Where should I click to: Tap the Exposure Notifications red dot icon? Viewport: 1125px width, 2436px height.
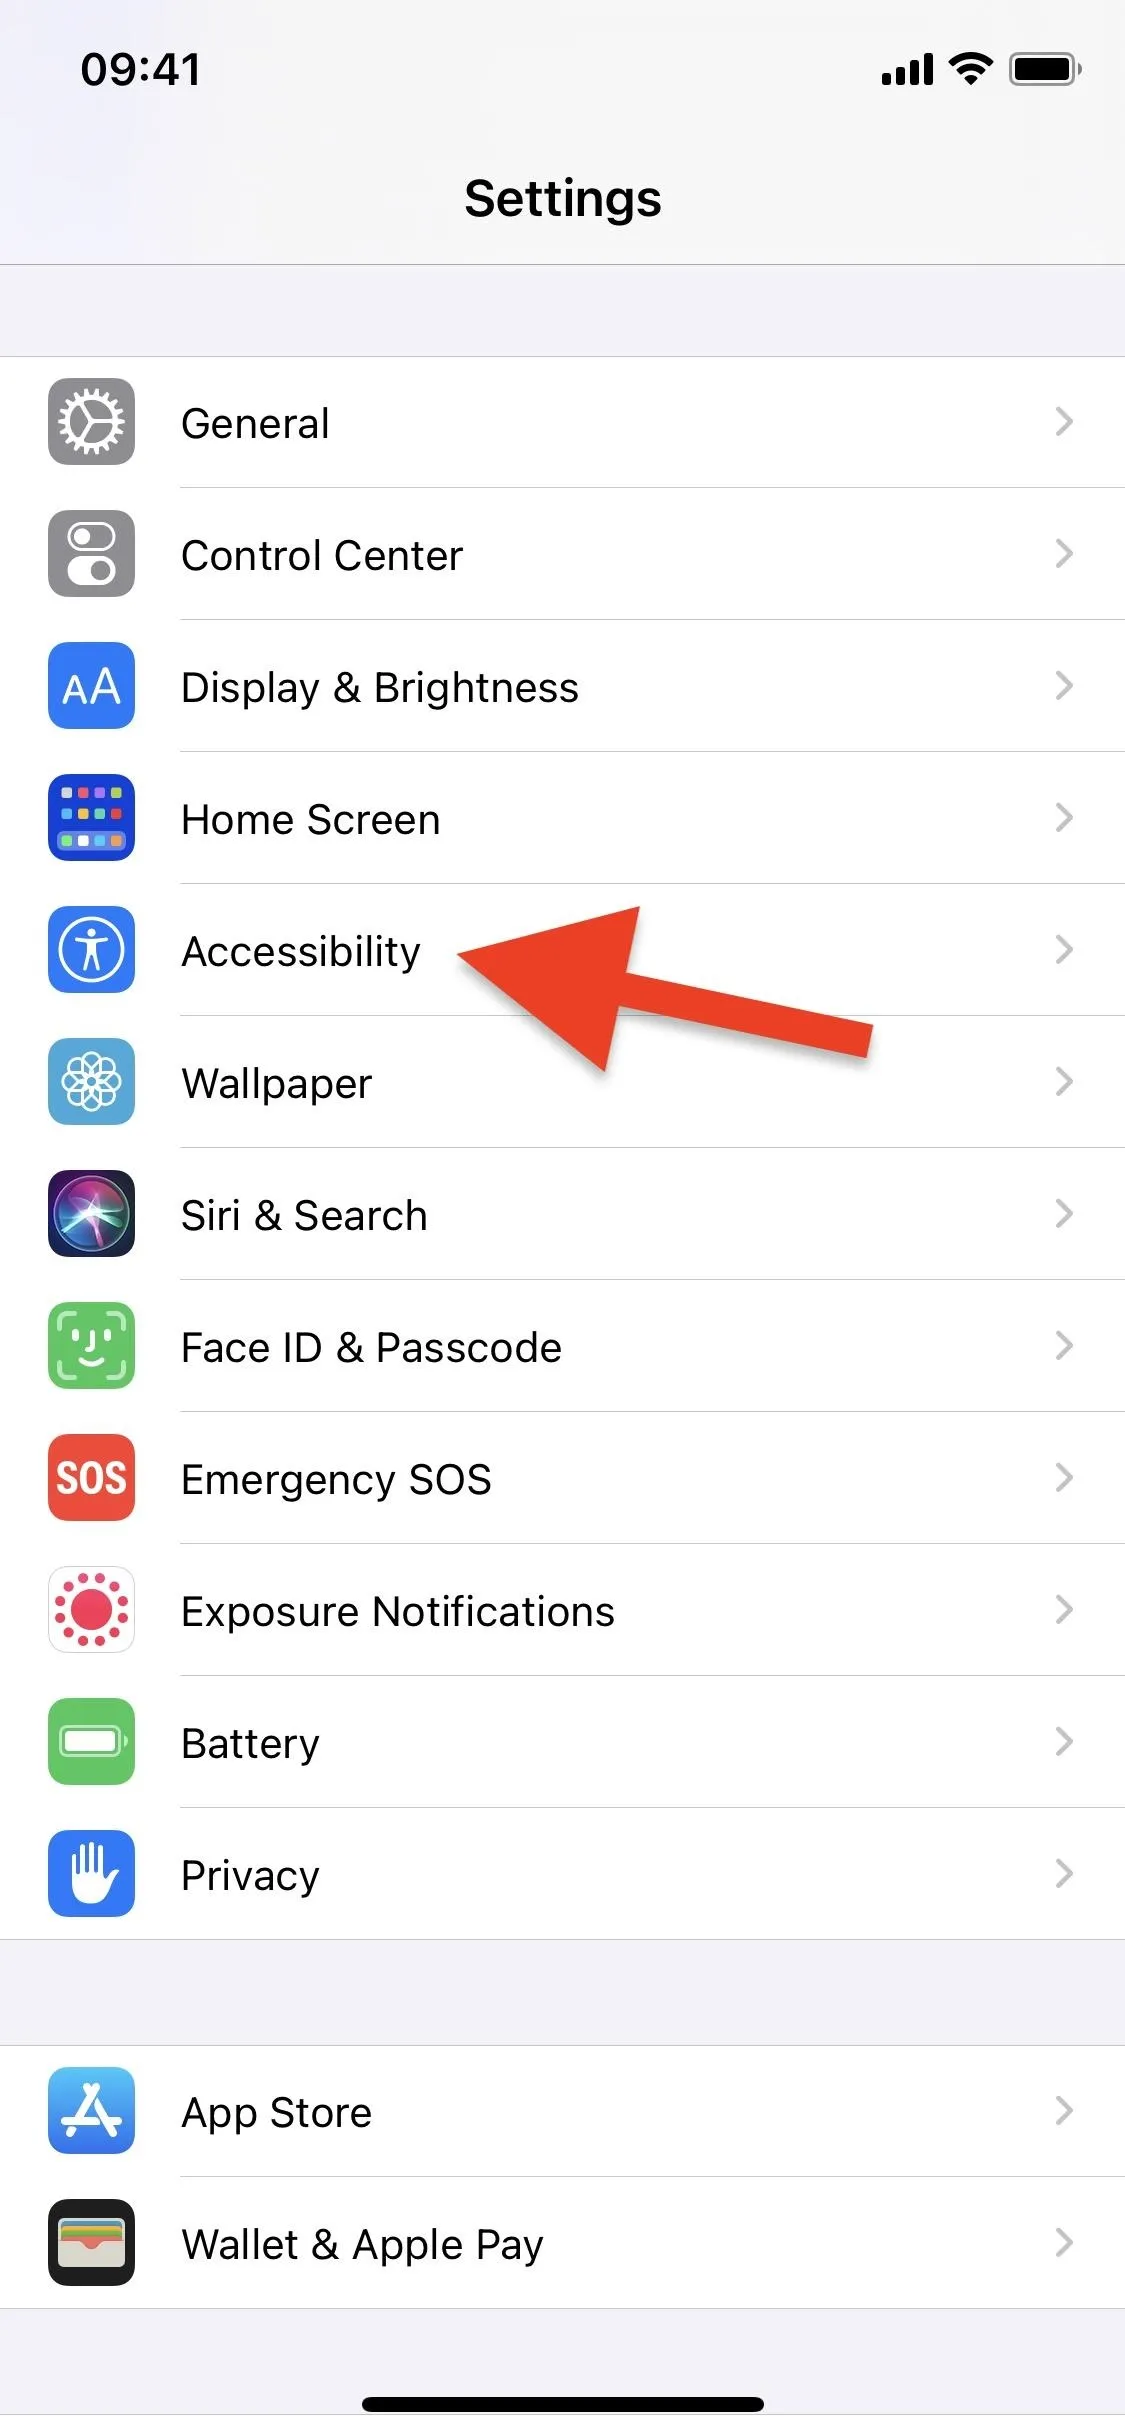pos(91,1610)
